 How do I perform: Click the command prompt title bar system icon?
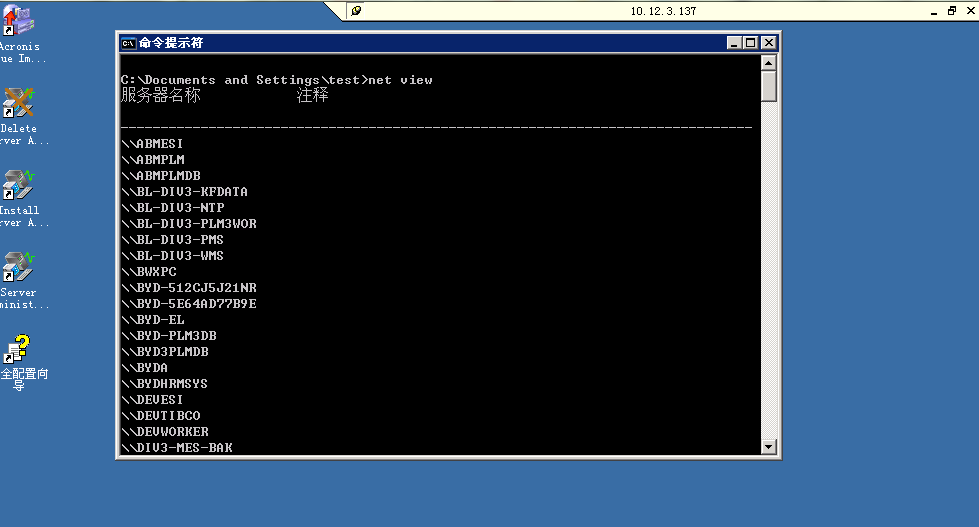pos(129,43)
